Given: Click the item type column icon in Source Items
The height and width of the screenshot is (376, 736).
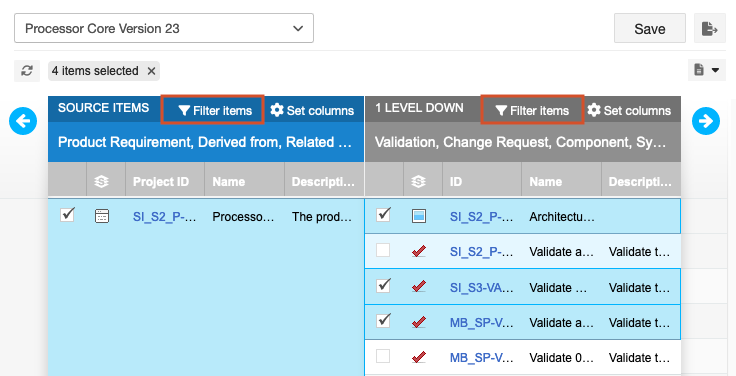Looking at the screenshot, I should click(x=101, y=181).
